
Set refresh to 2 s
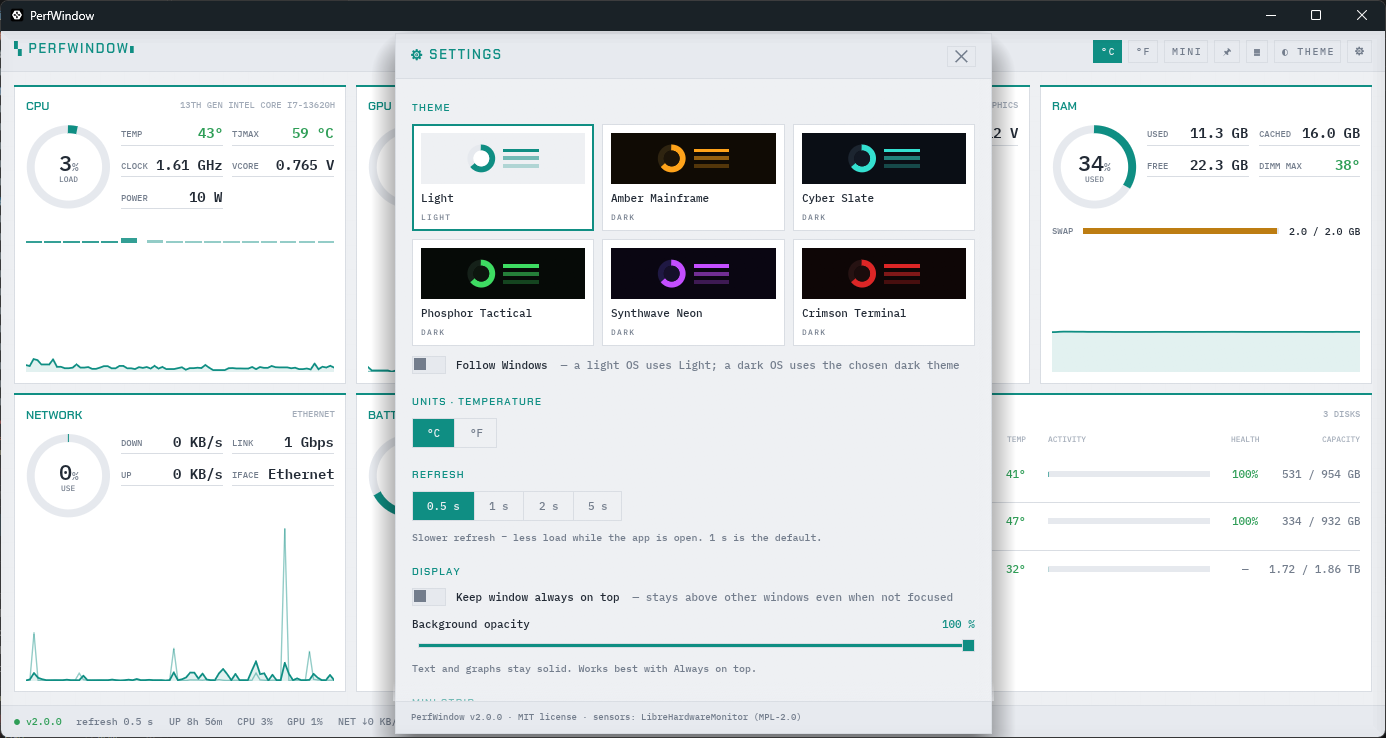pos(549,506)
